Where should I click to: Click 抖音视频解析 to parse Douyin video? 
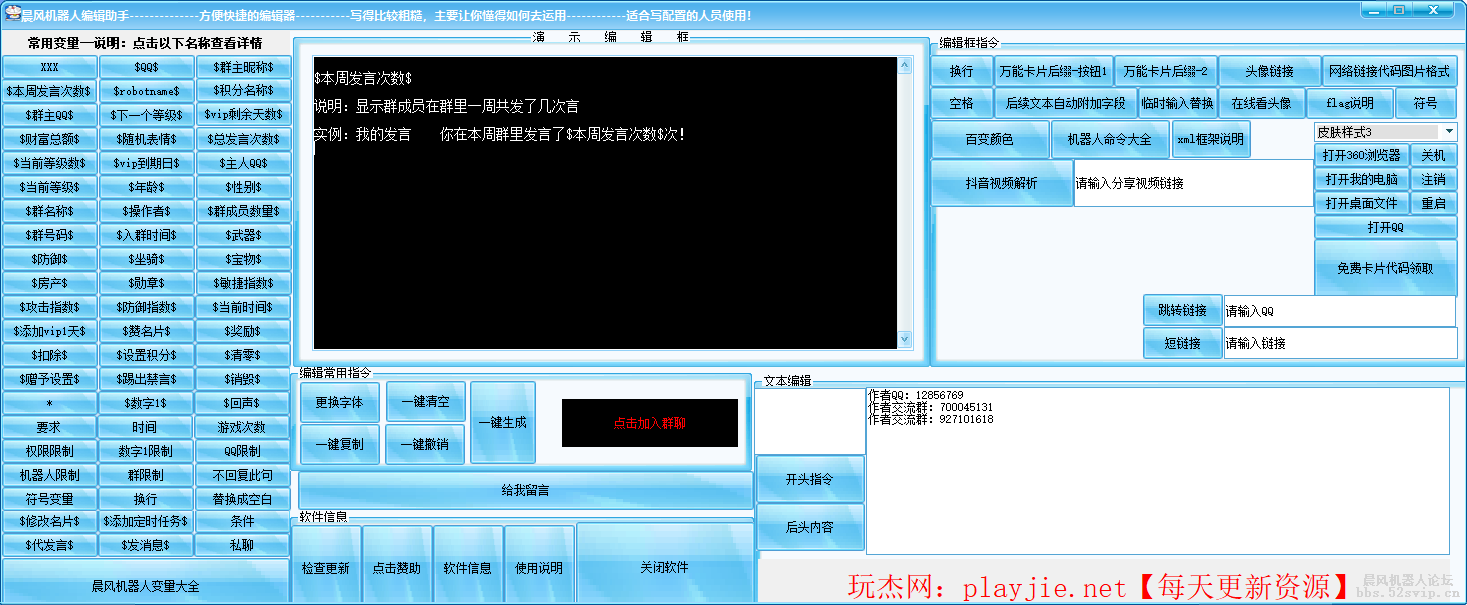(x=1002, y=183)
